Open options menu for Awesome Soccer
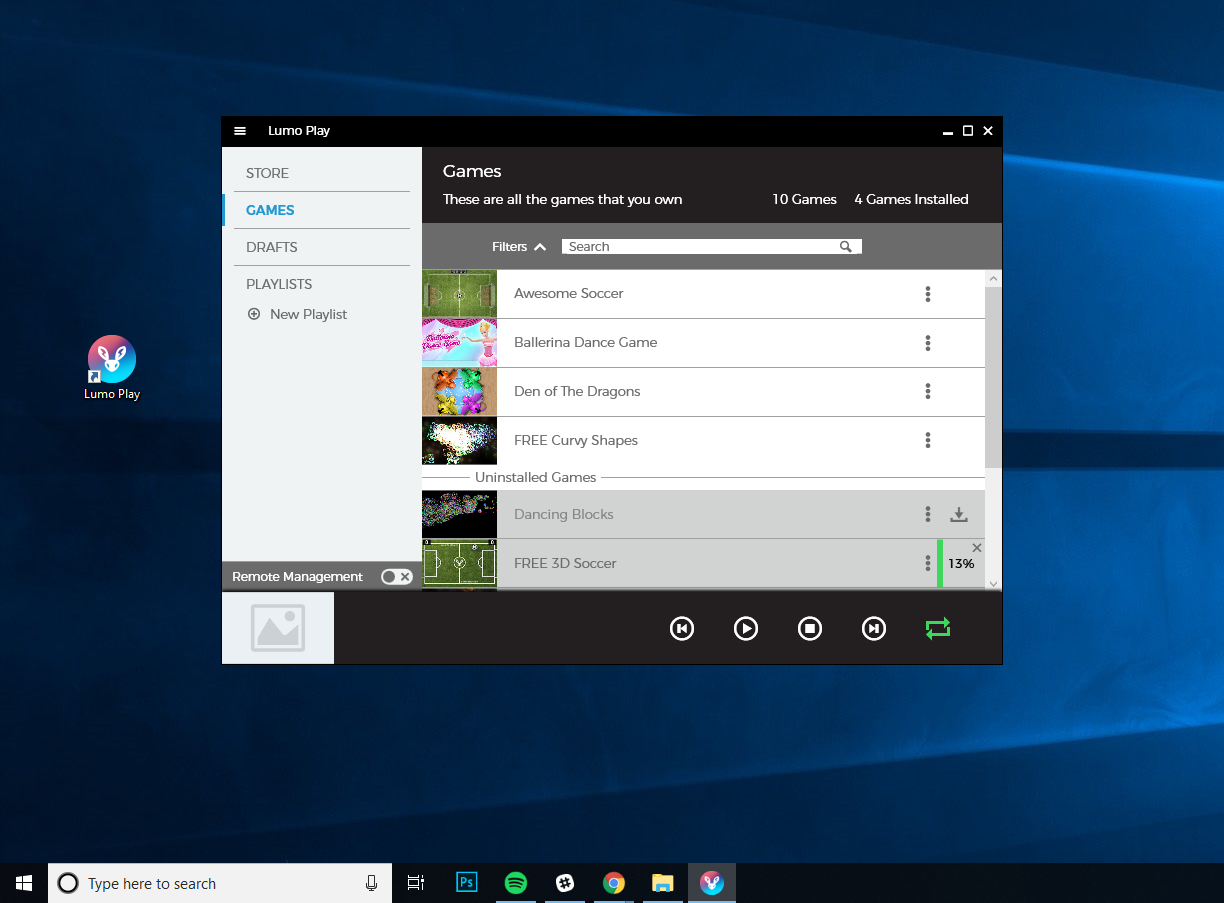Screen dimensions: 1224x903 [928, 294]
